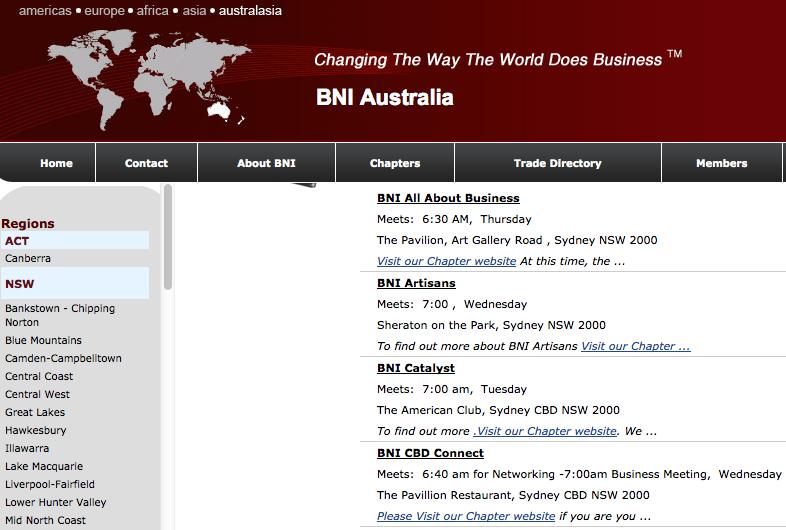Viewport: 786px width, 530px height.
Task: Open BNI All About Business chapter
Action: coord(448,198)
